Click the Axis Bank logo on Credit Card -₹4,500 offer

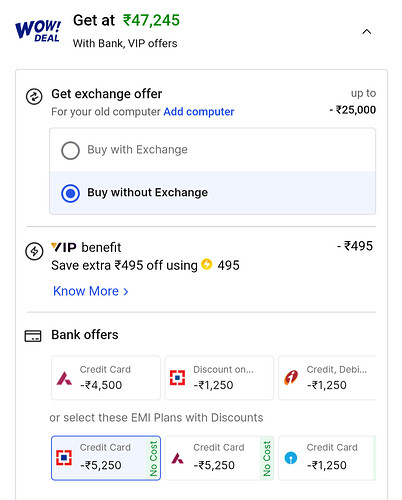(64, 378)
